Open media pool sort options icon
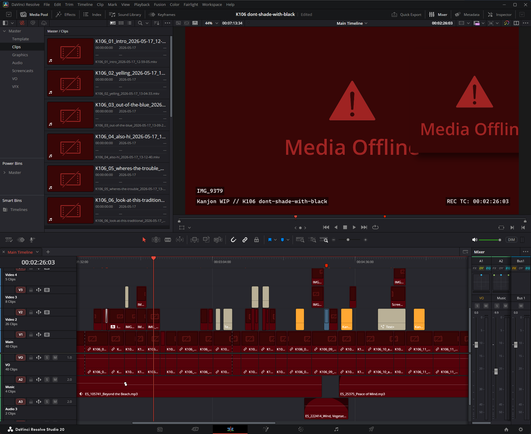The width and height of the screenshot is (531, 434). point(156,23)
